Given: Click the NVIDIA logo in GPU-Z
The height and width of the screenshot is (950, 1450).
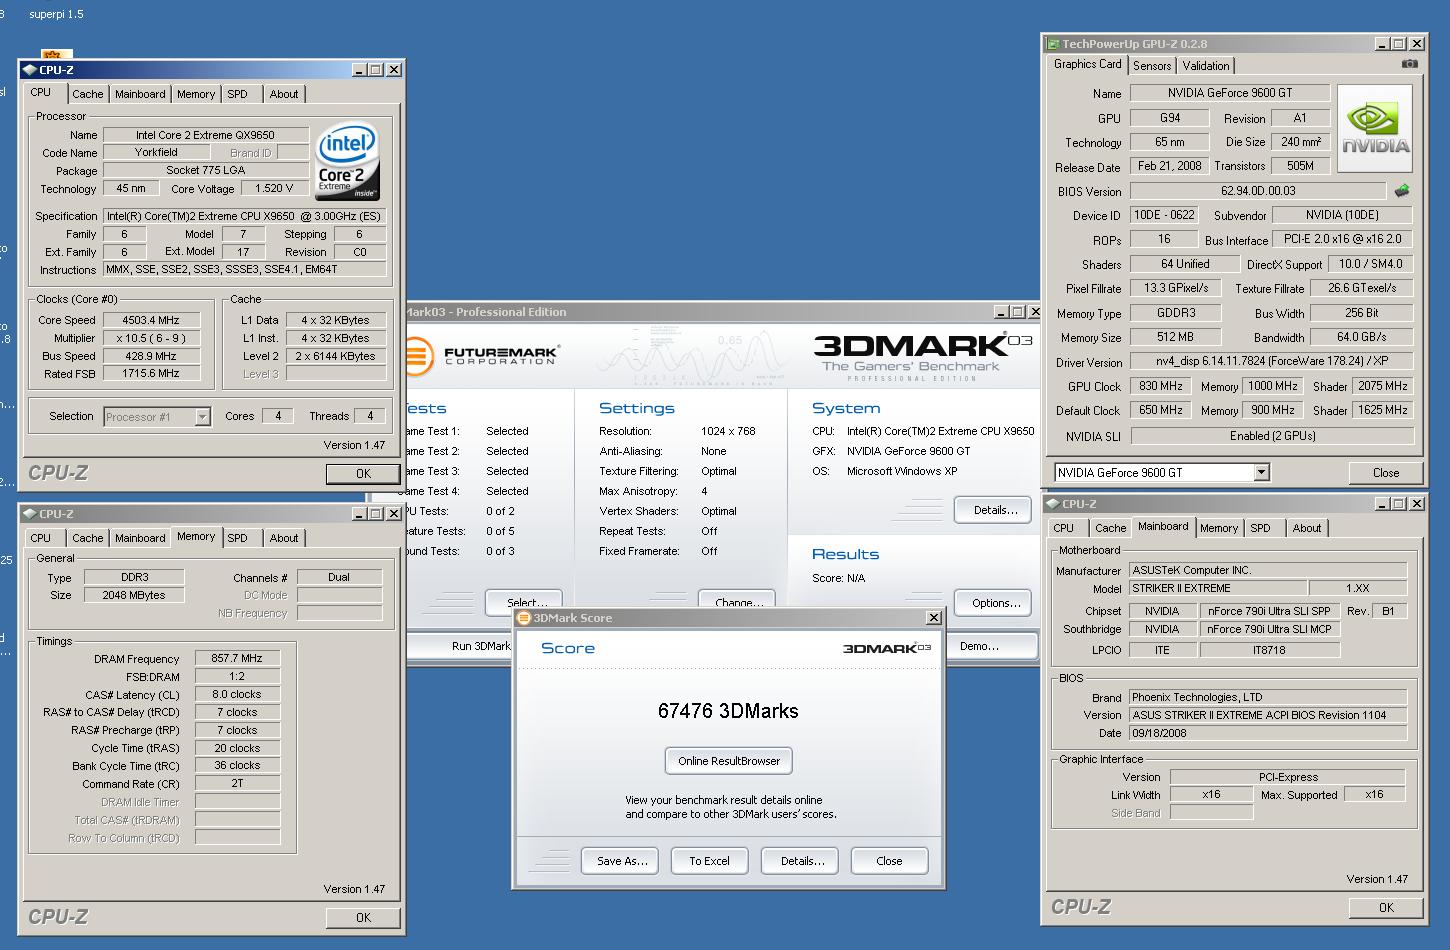Looking at the screenshot, I should point(1376,131).
